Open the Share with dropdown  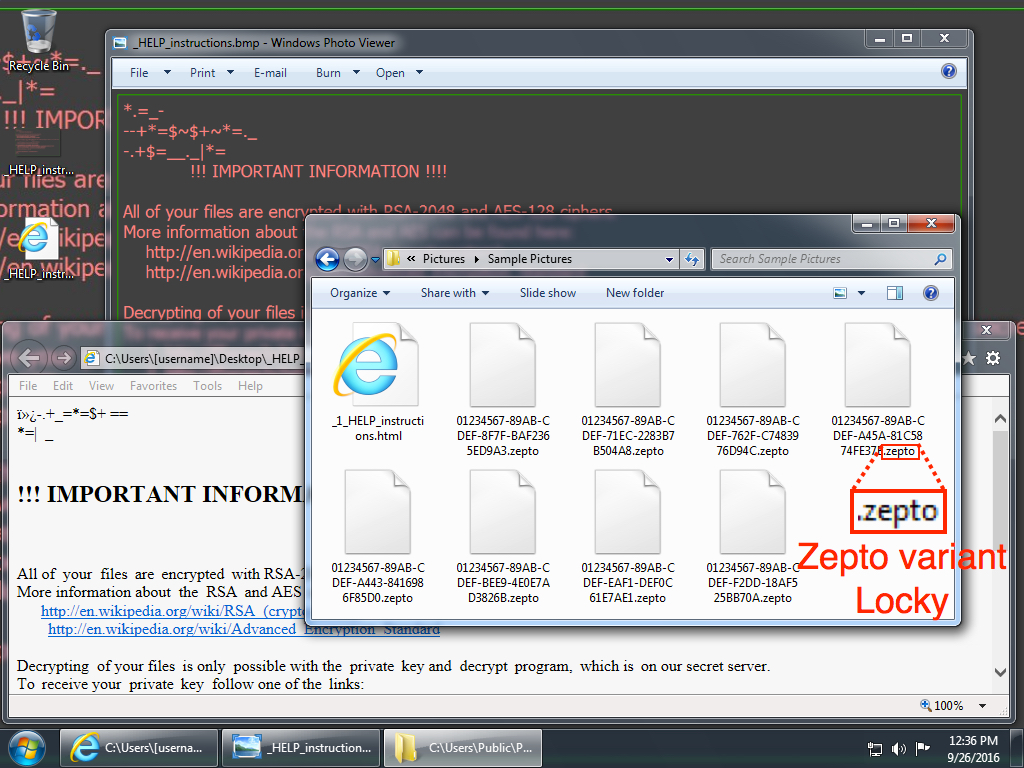[455, 293]
